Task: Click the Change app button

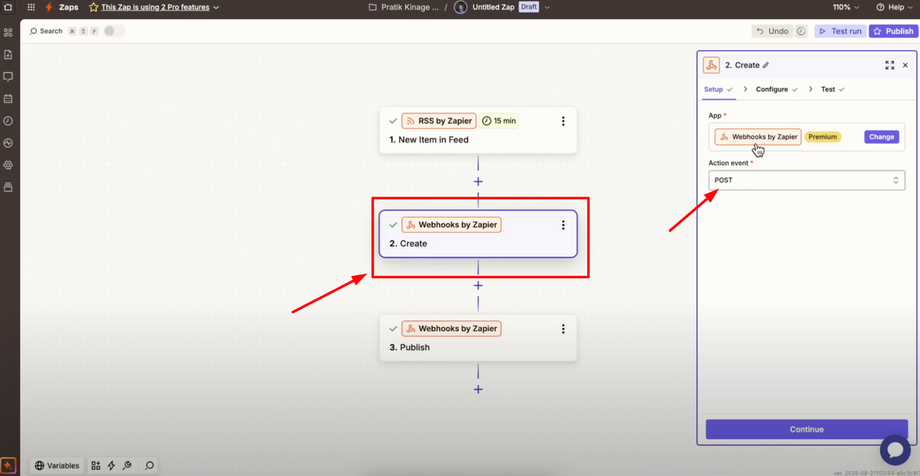Action: 881,137
